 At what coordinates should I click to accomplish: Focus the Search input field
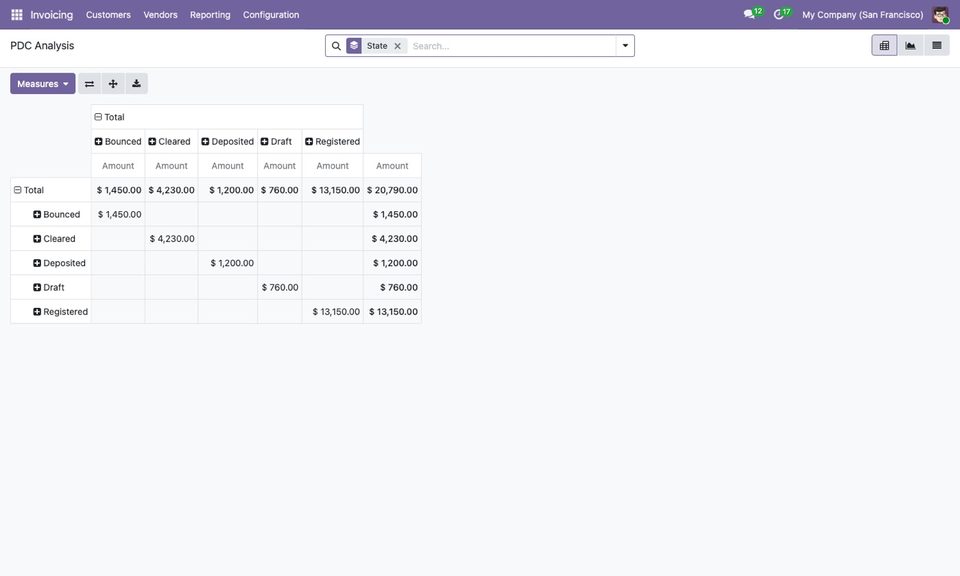tap(512, 46)
